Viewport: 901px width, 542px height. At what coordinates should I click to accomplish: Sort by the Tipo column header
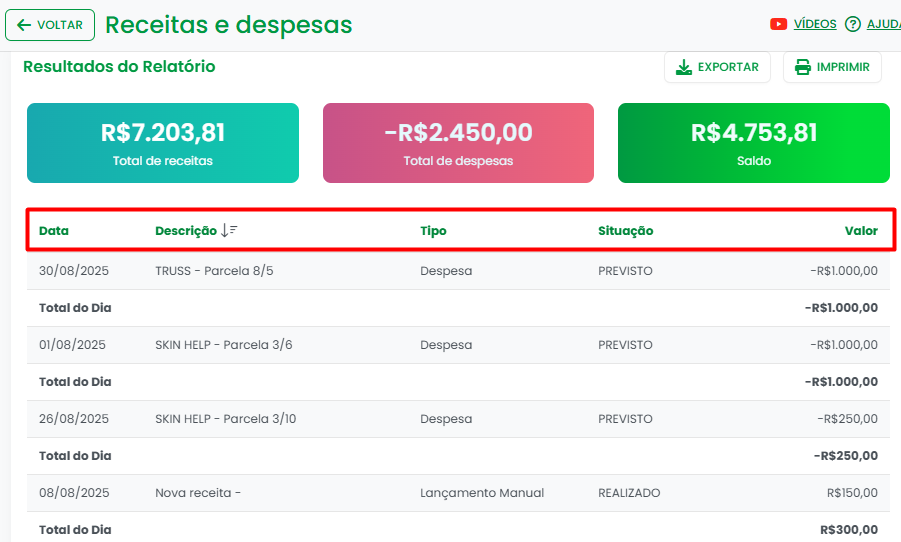coord(433,231)
